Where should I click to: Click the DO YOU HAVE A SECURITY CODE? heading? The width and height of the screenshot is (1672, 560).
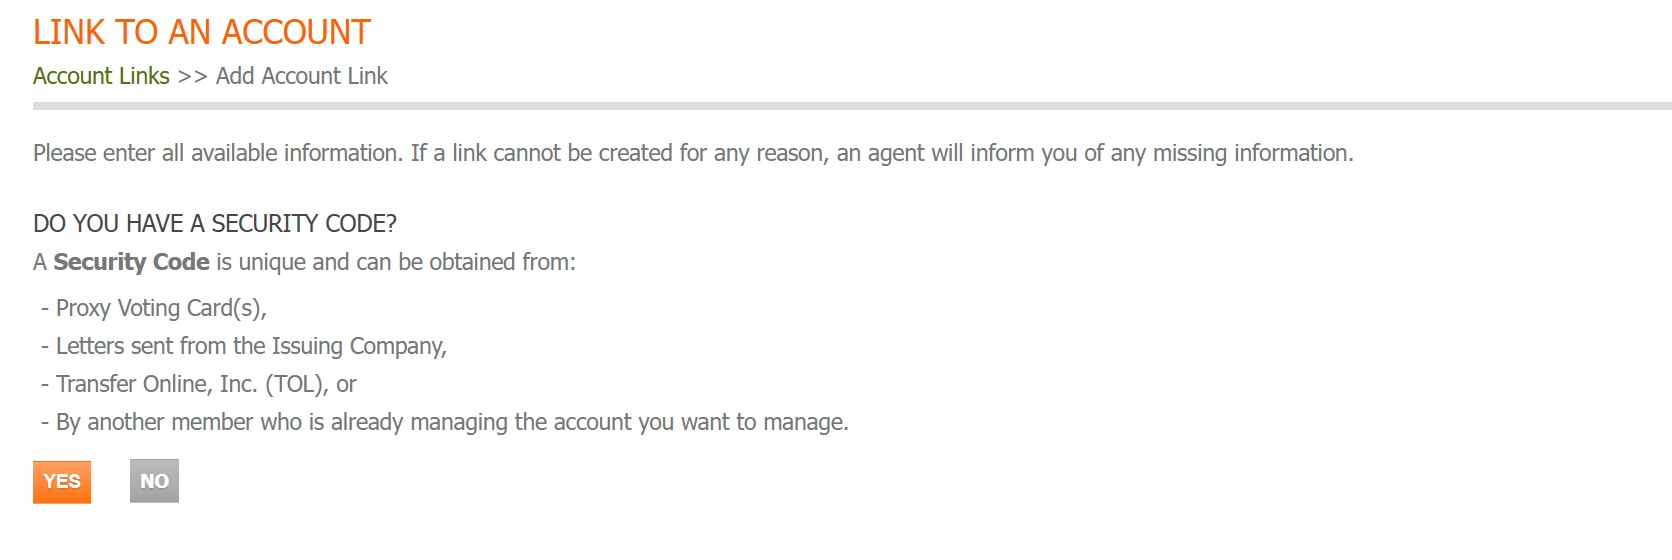coord(215,223)
